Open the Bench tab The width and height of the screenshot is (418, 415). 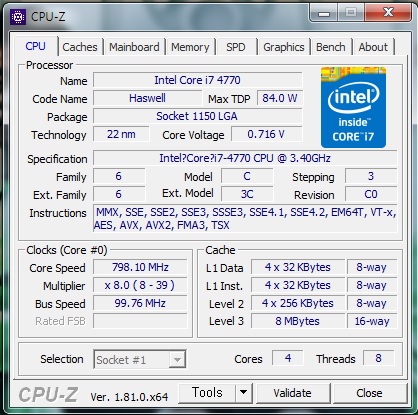pos(331,47)
